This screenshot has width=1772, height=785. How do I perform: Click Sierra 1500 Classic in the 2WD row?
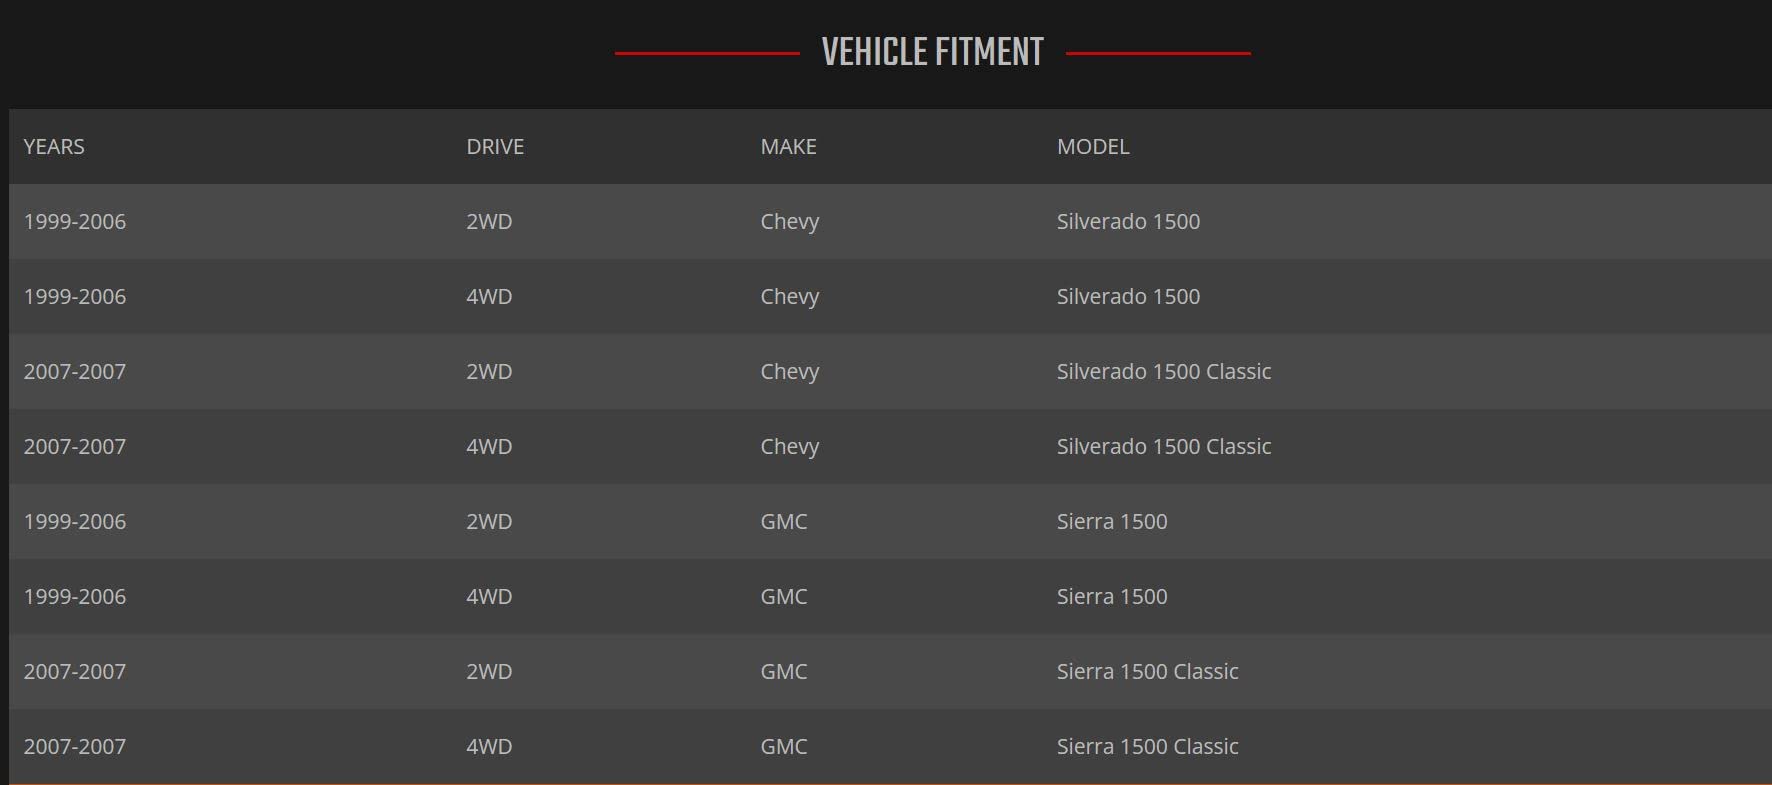point(1147,672)
